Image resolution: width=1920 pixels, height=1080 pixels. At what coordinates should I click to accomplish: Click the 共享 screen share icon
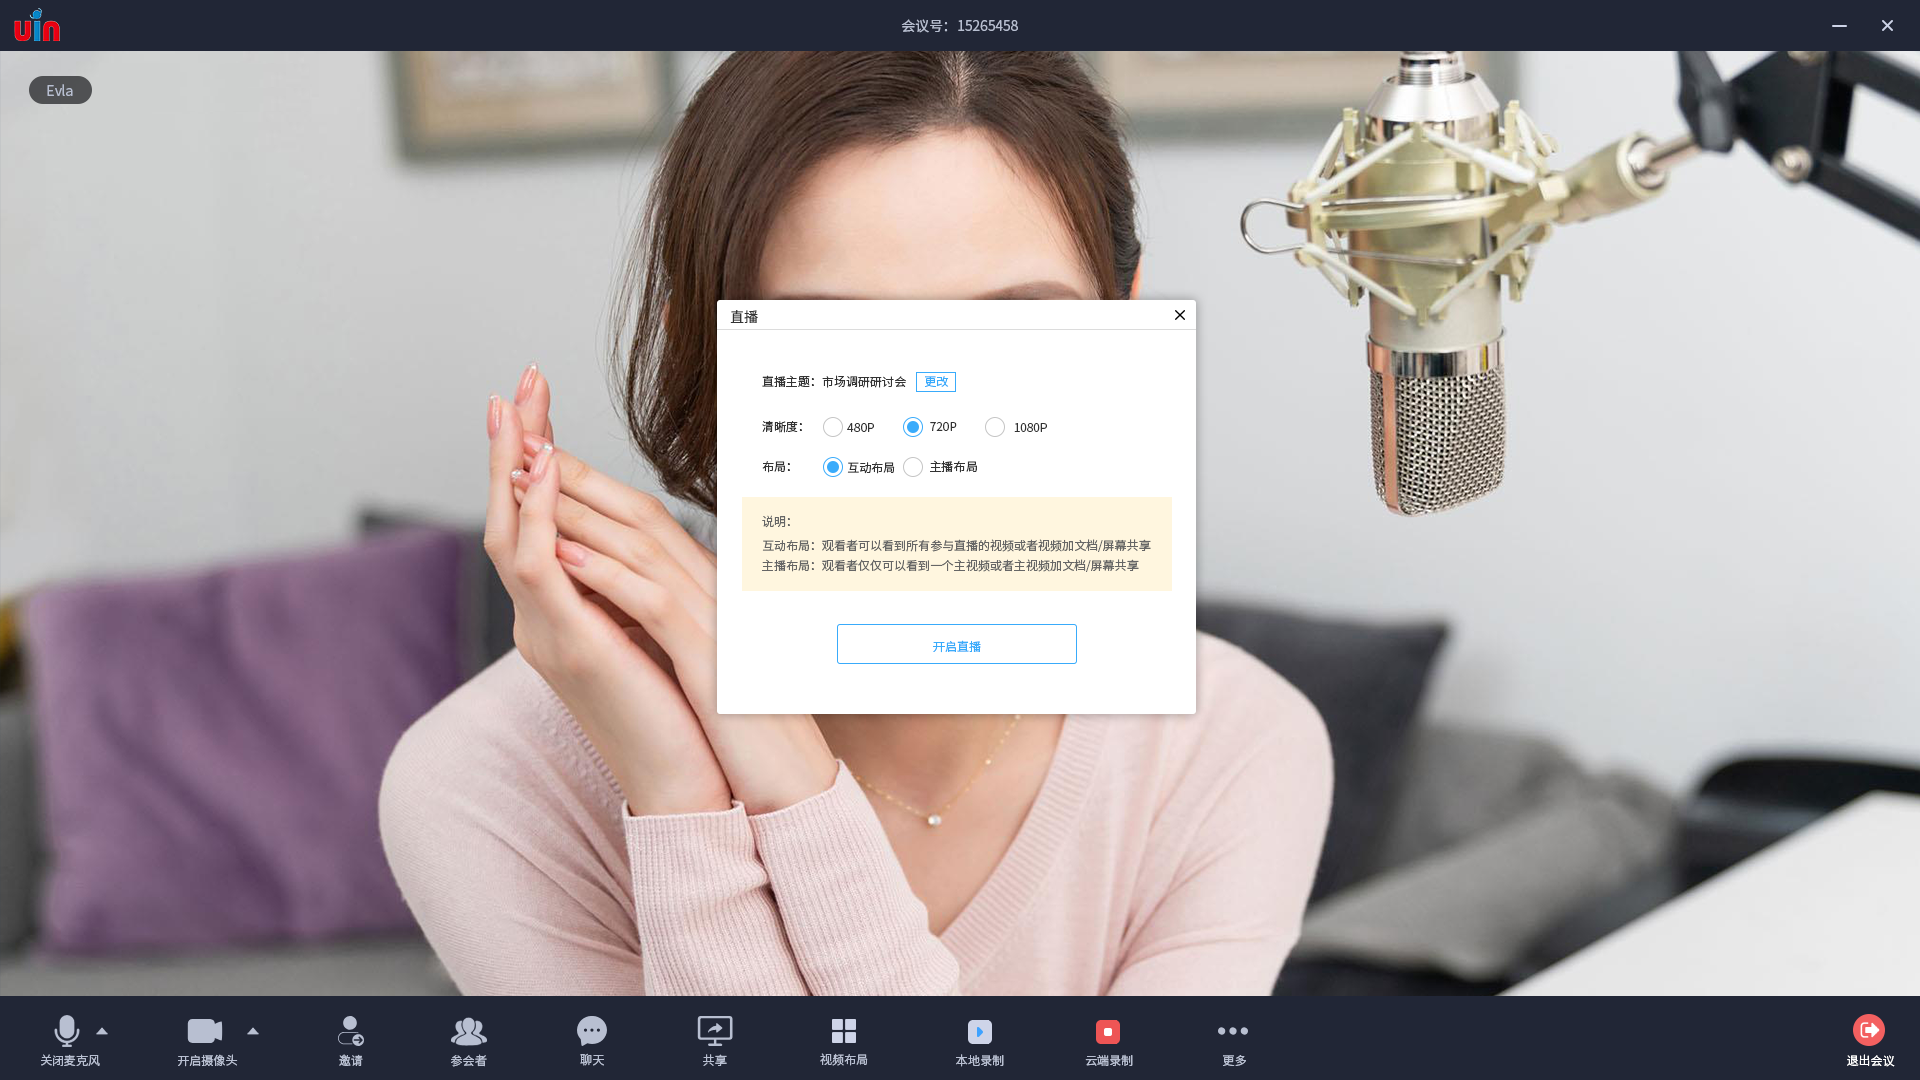(714, 1032)
